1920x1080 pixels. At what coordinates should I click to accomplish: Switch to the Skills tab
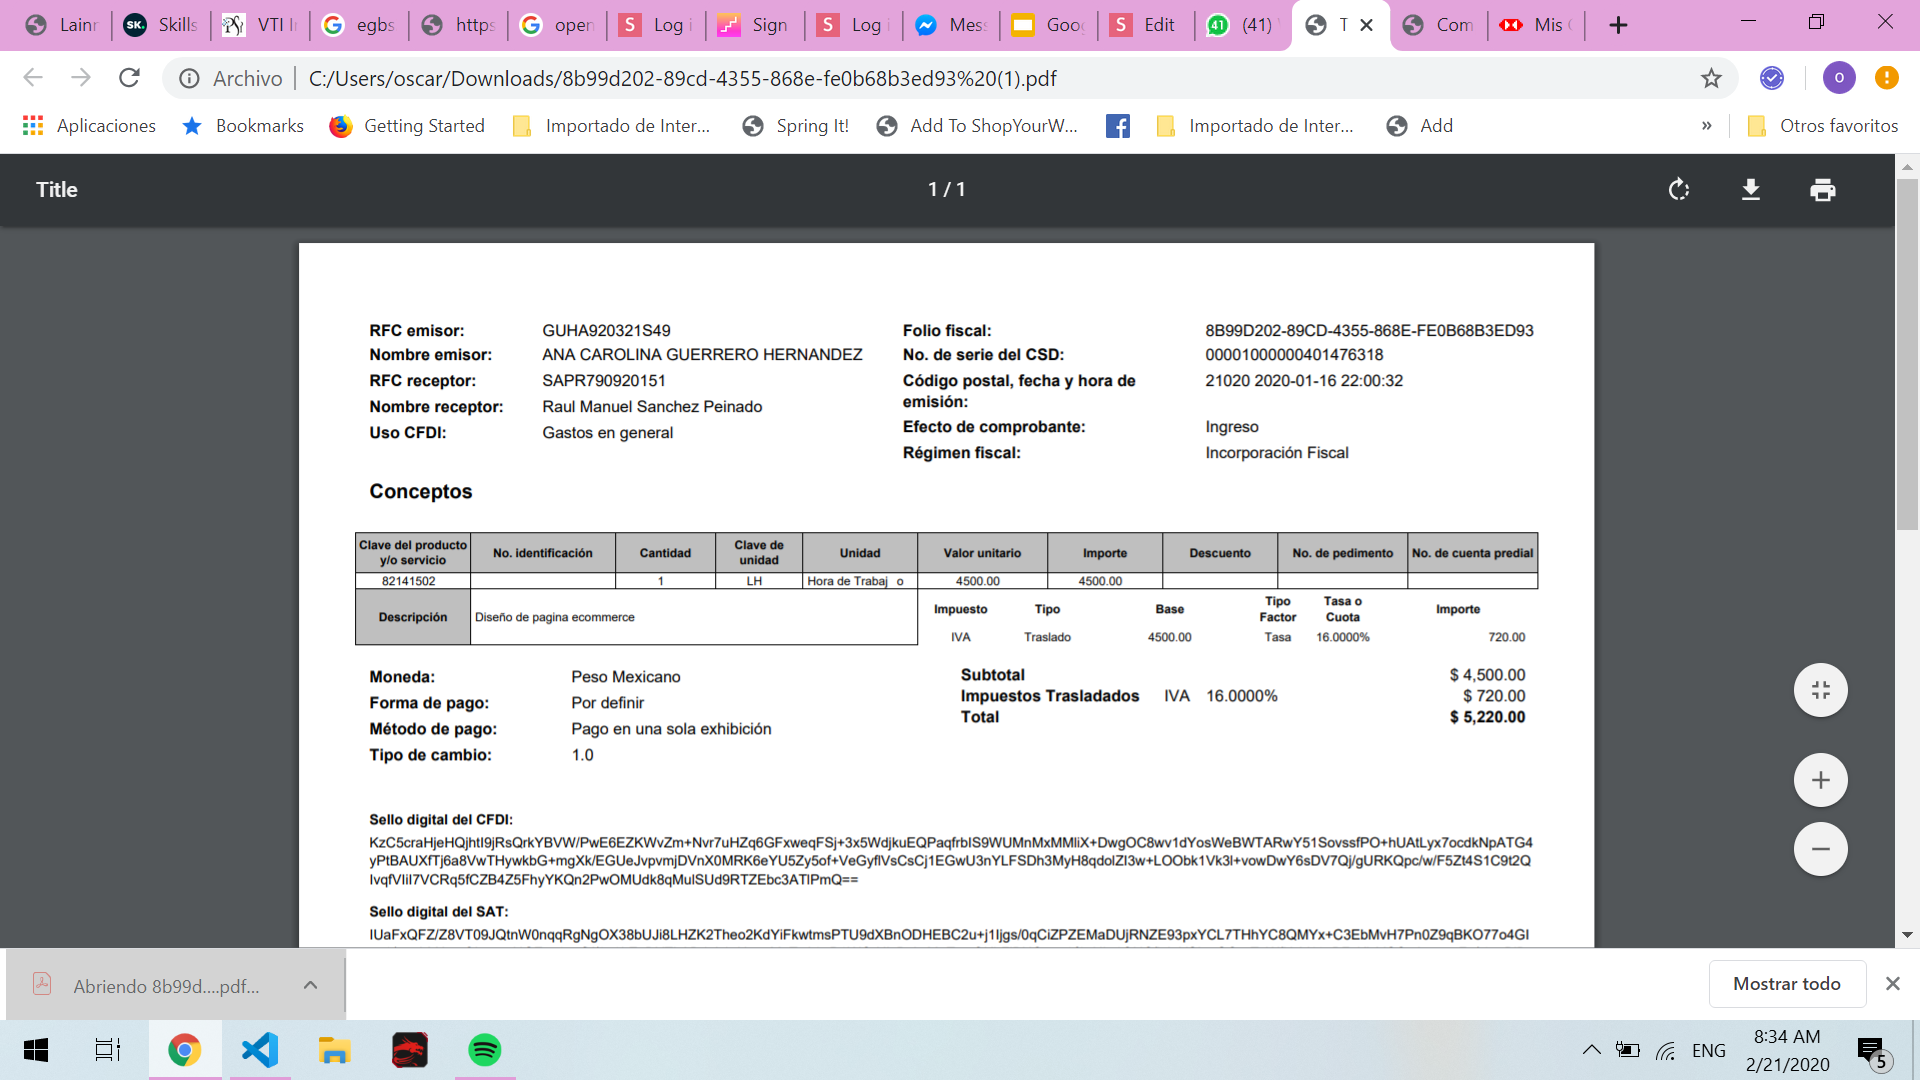160,25
